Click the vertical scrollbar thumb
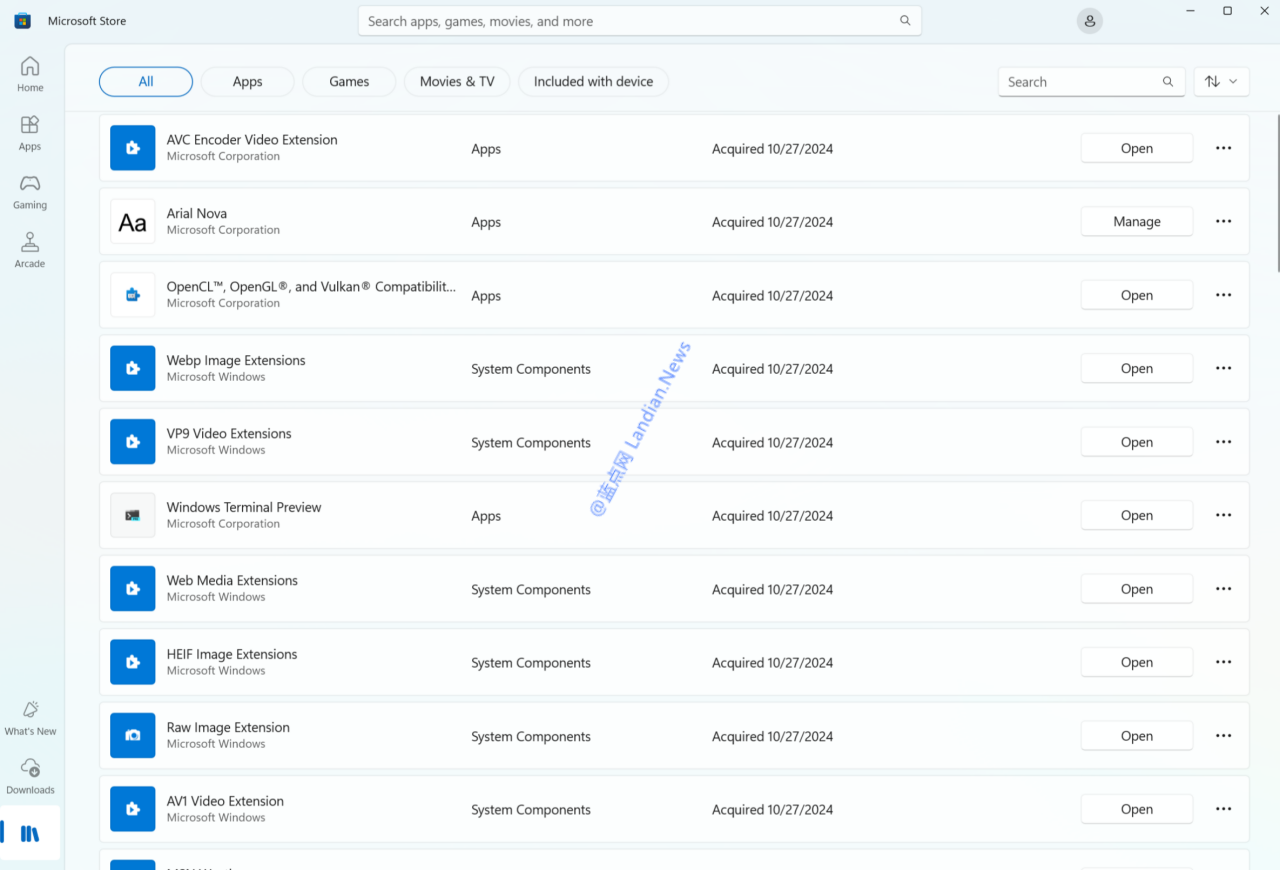The height and width of the screenshot is (870, 1280). [x=1276, y=195]
